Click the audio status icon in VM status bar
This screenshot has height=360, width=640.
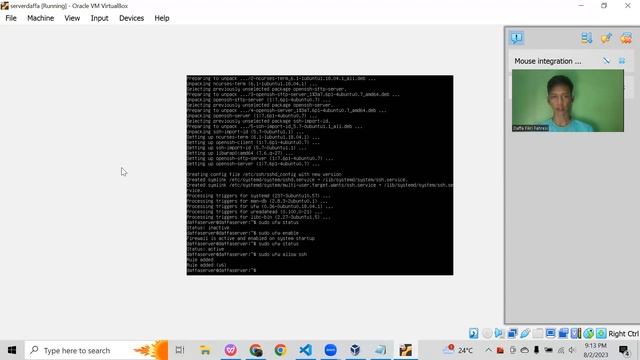(499, 333)
